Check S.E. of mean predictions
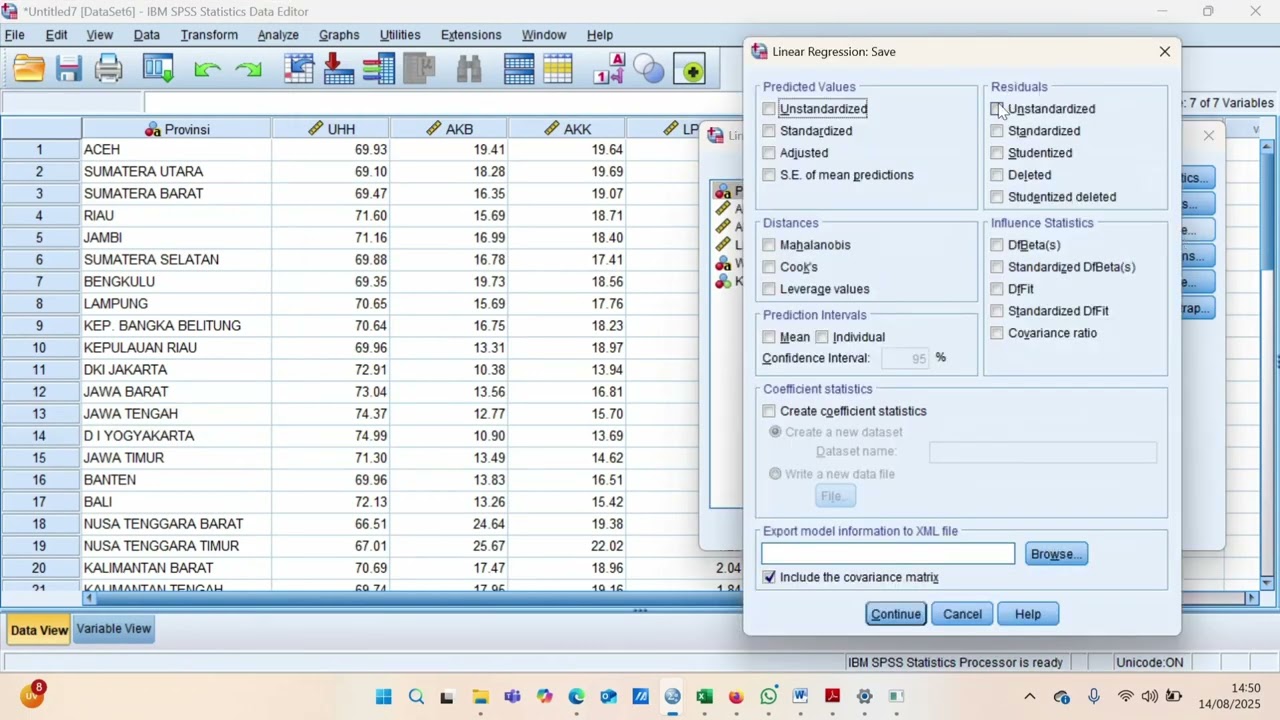Screen dimensions: 1280x720 (769, 175)
